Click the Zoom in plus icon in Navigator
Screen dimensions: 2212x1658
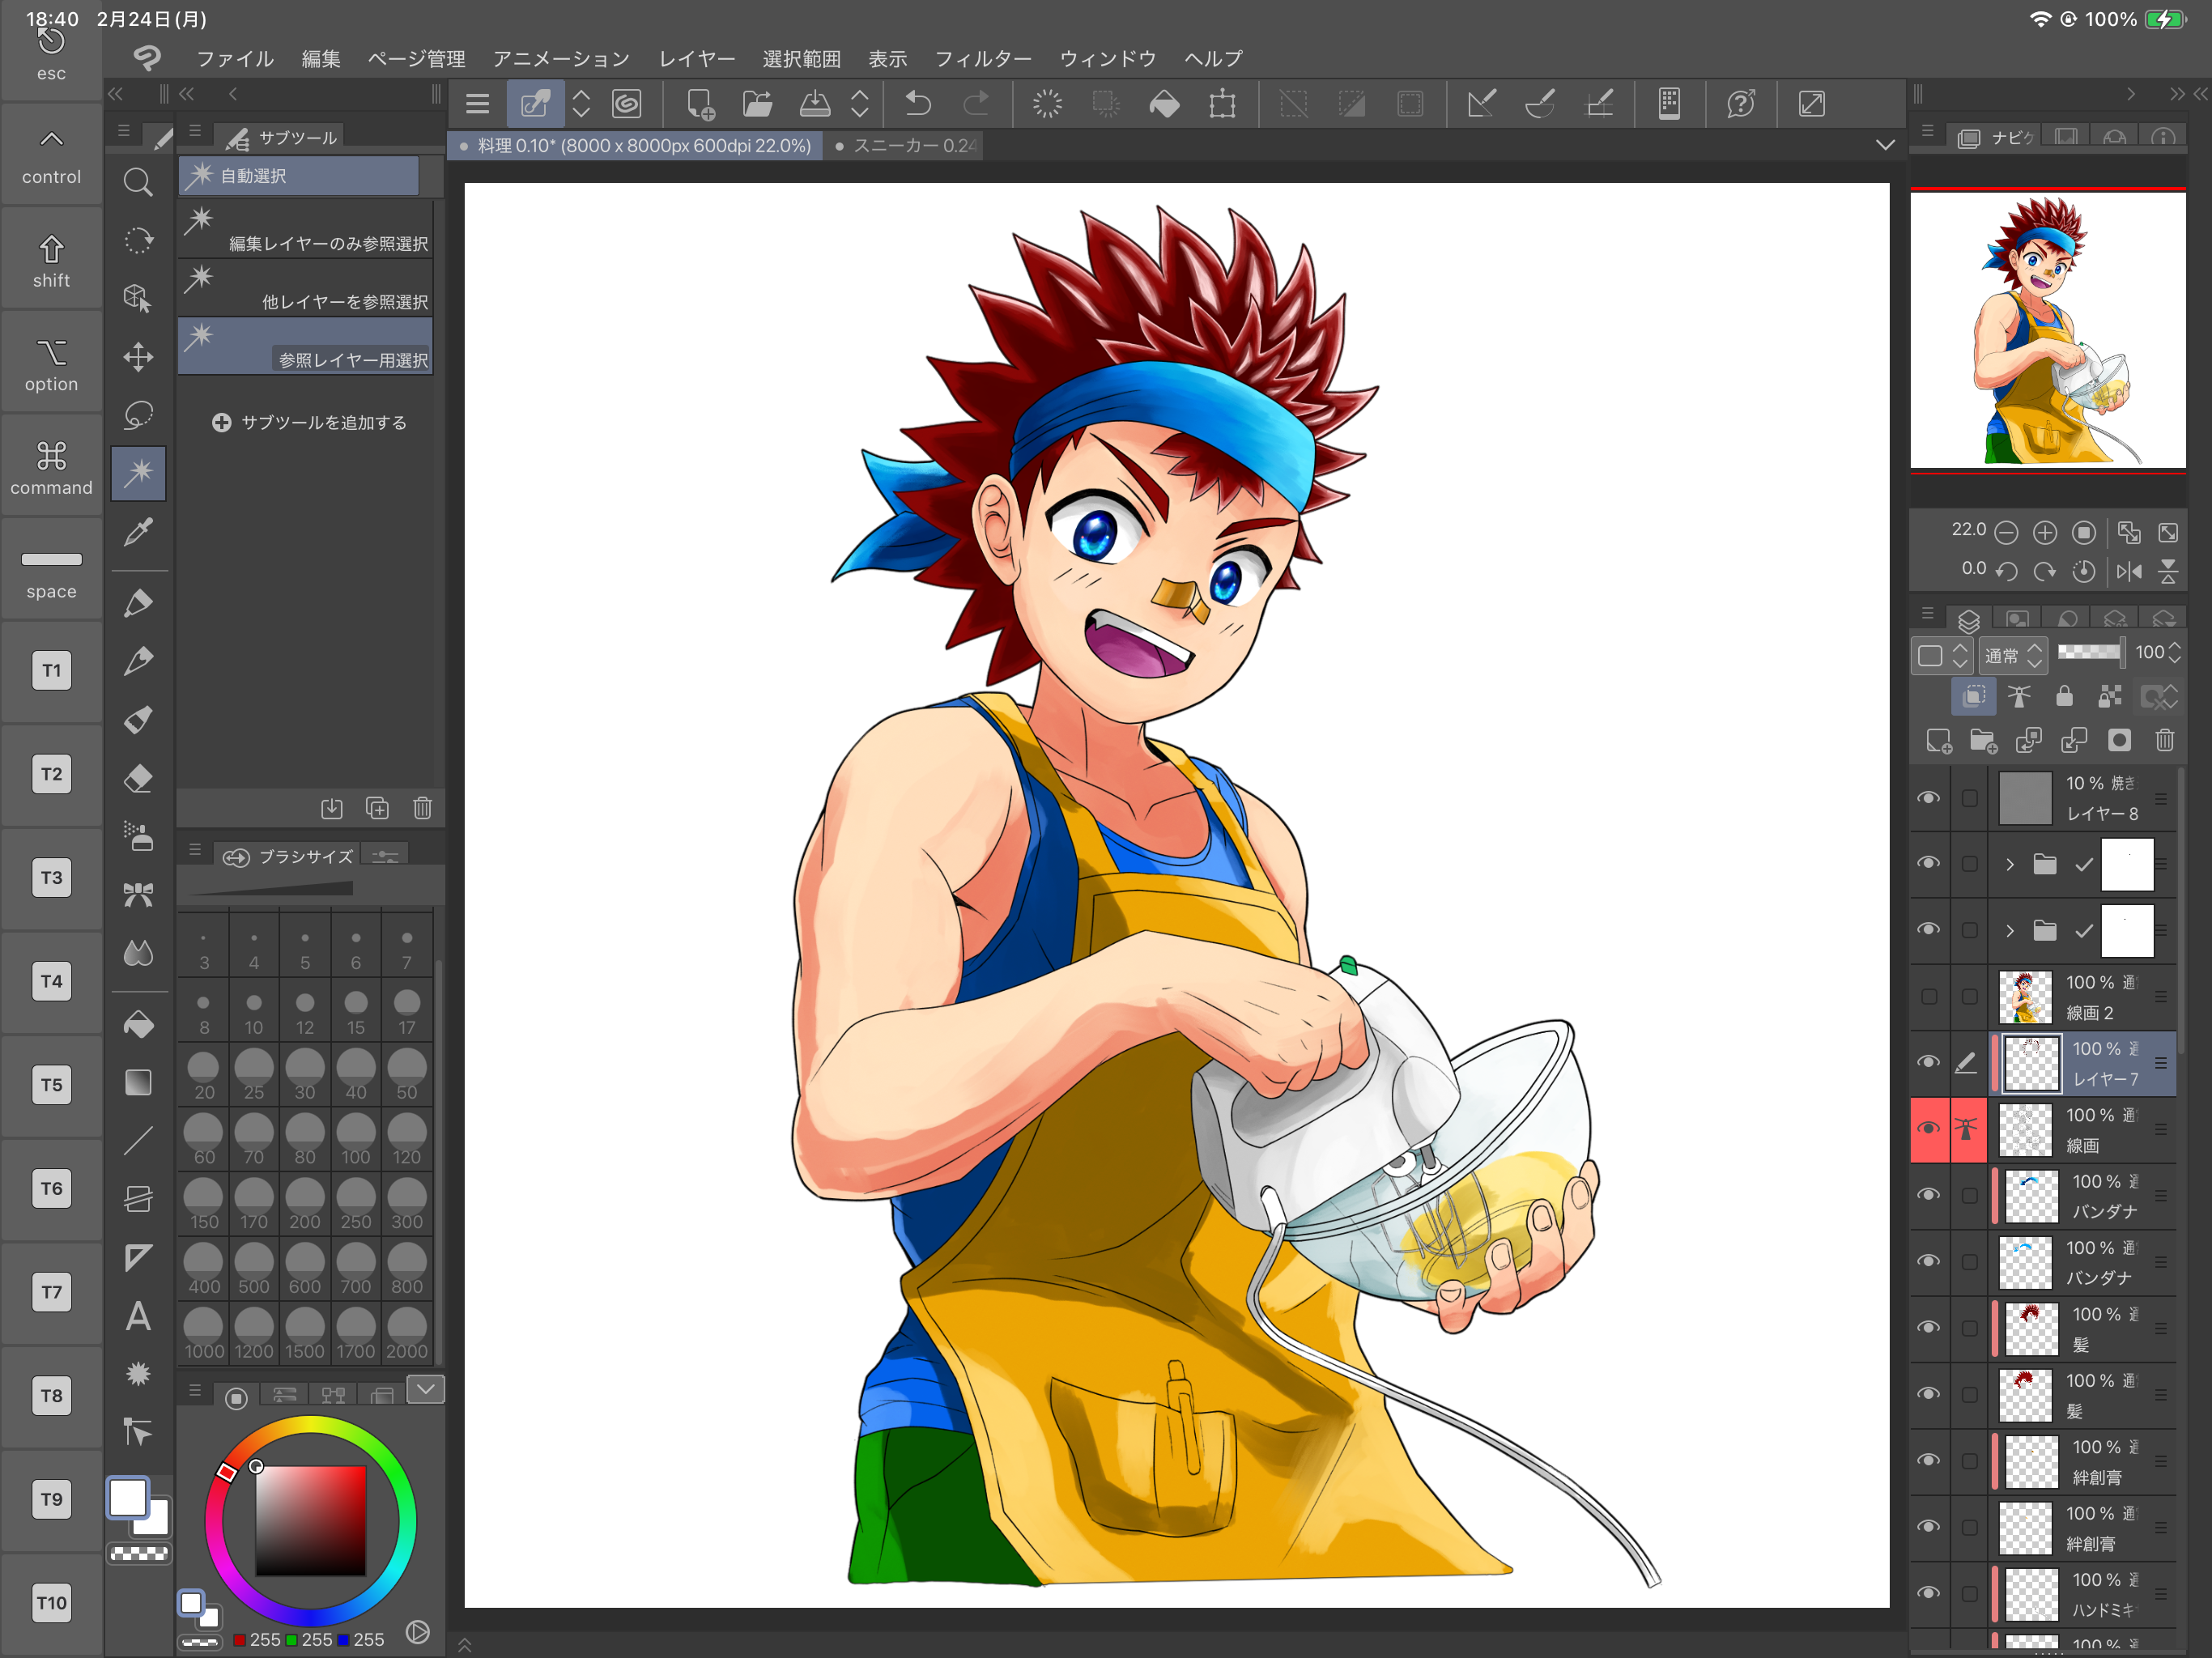pyautogui.click(x=2045, y=532)
